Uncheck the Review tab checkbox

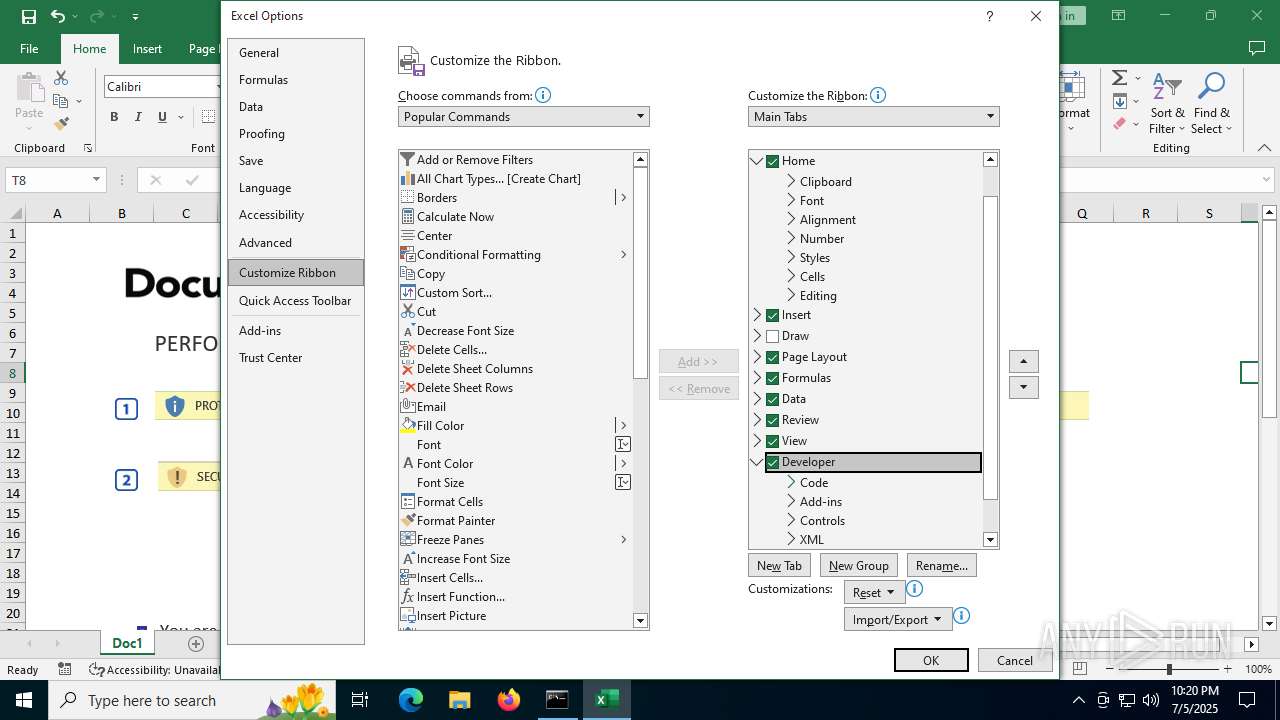point(772,420)
